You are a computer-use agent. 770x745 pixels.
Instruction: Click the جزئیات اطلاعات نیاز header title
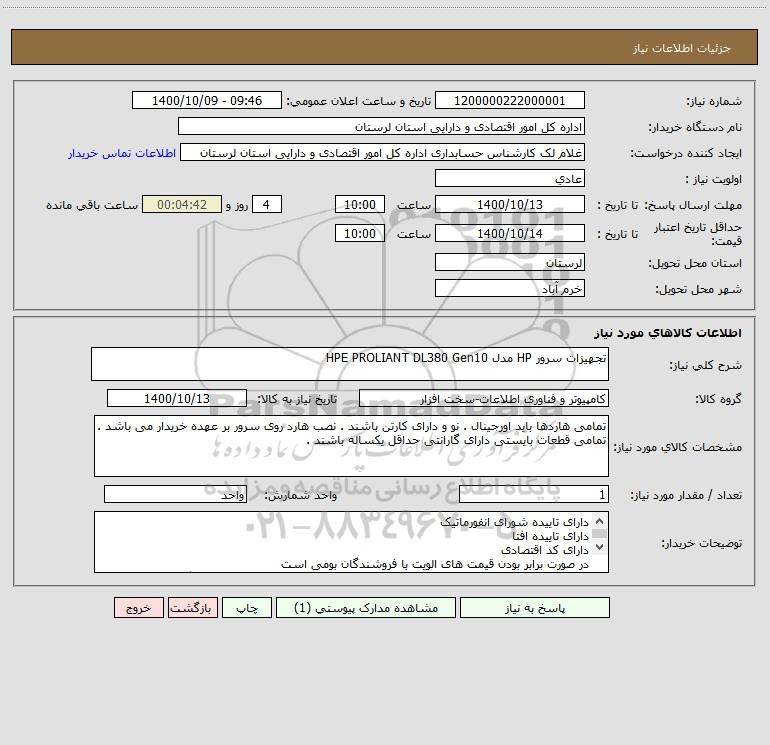pyautogui.click(x=682, y=48)
